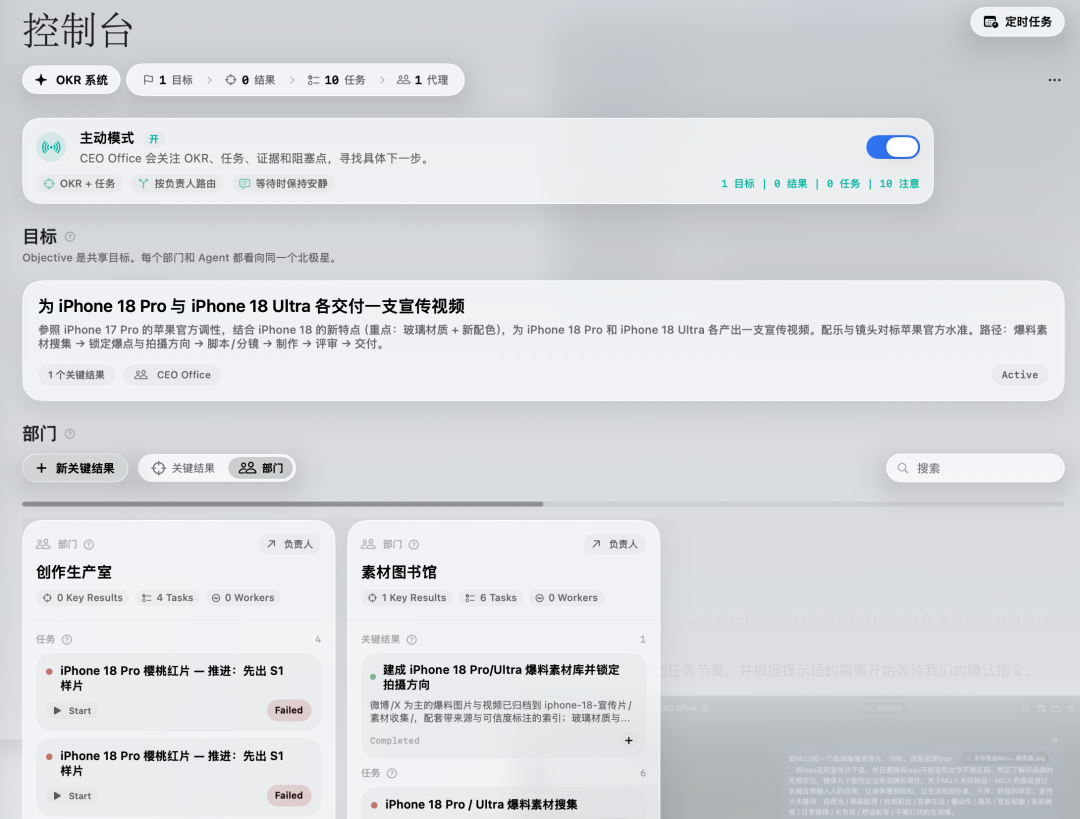Image resolution: width=1080 pixels, height=819 pixels.
Task: Click the CEO Office owner chip
Action: [172, 375]
